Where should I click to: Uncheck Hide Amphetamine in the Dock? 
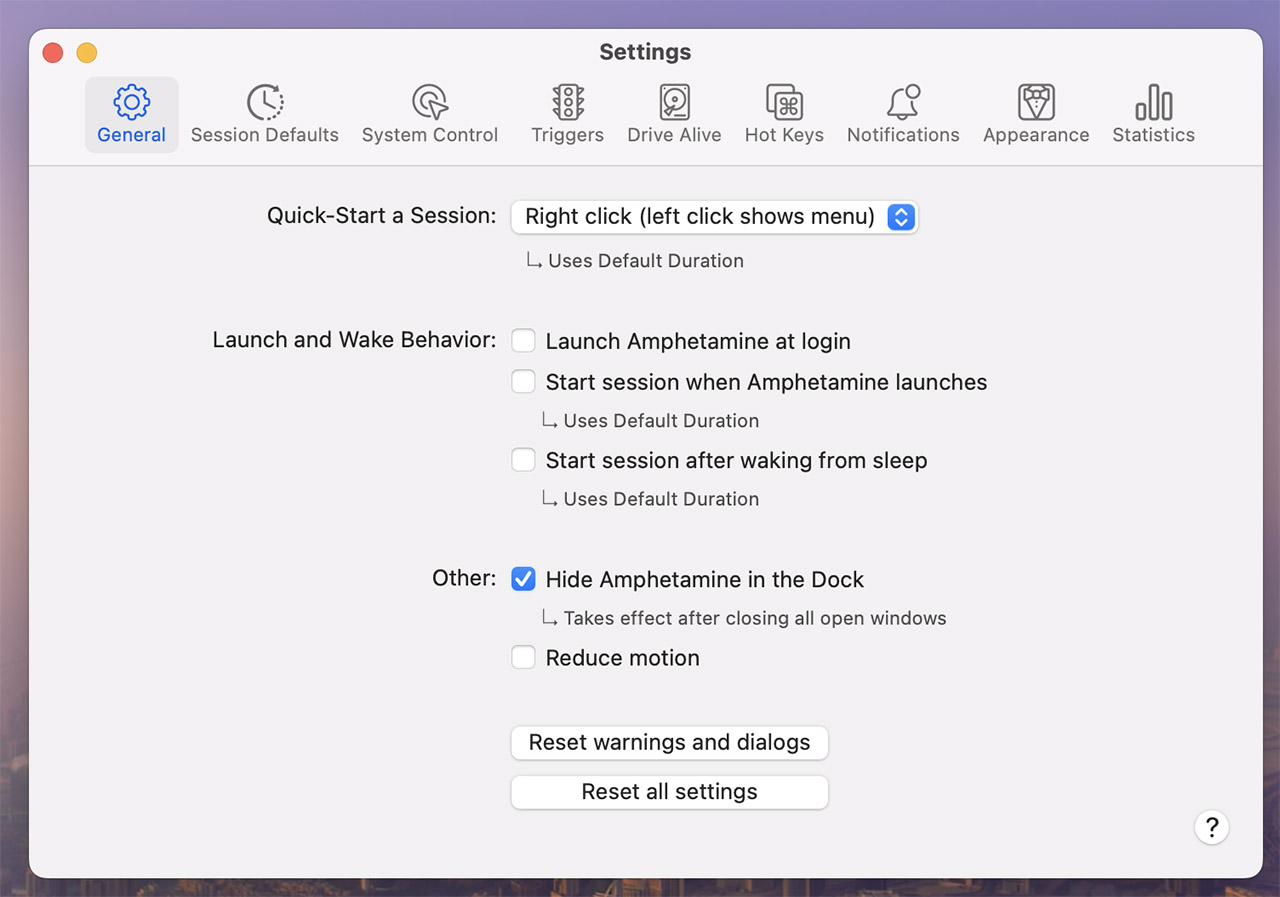coord(524,579)
